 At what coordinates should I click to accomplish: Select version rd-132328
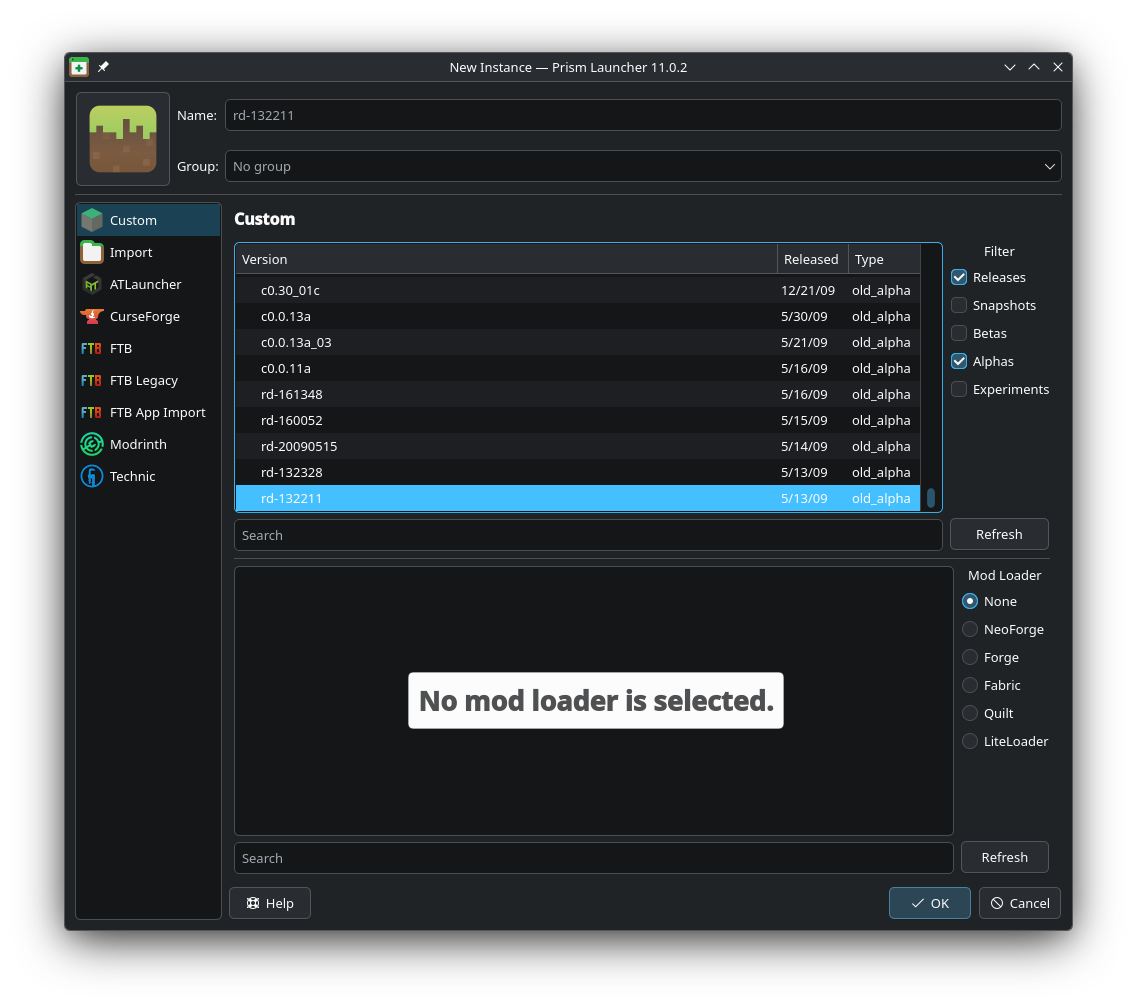click(x=578, y=473)
